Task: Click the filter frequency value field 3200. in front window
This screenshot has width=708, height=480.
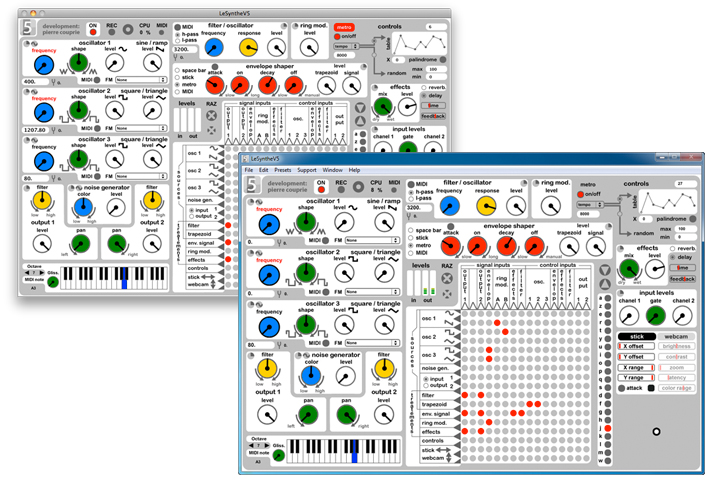Action: pos(419,208)
